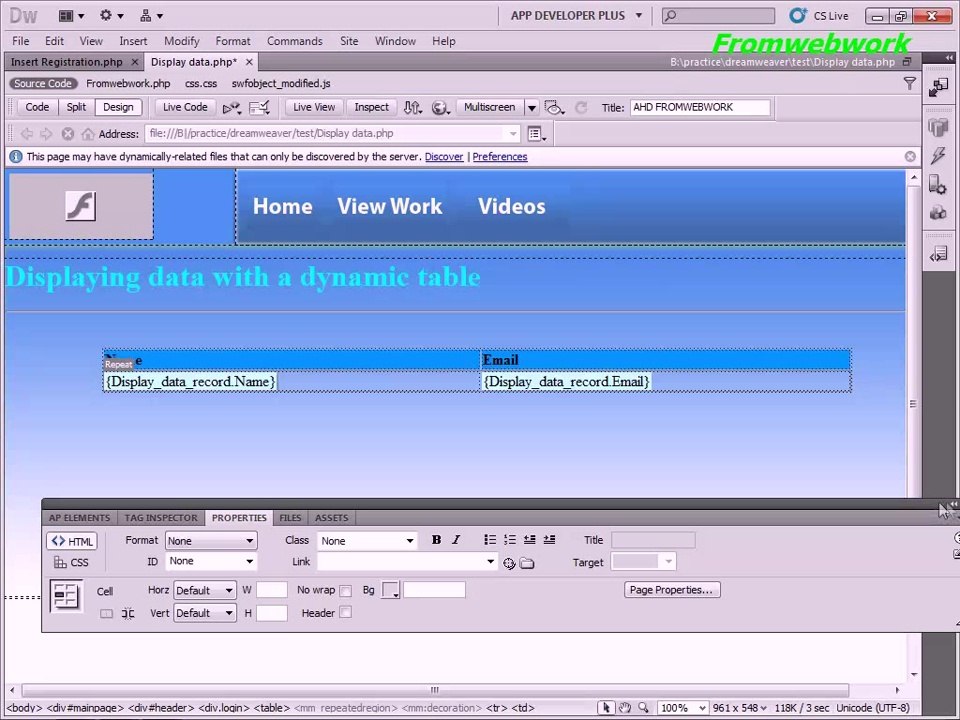The image size is (960, 720).
Task: Switch to Tag Inspector panel tab
Action: click(x=161, y=518)
